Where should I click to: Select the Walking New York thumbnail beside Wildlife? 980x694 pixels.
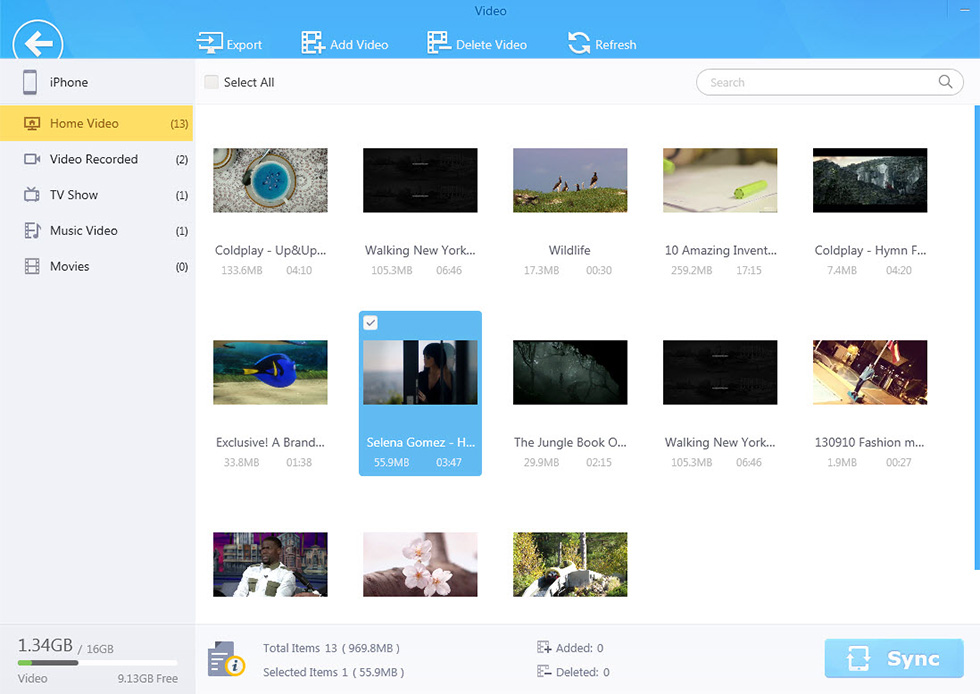click(420, 180)
